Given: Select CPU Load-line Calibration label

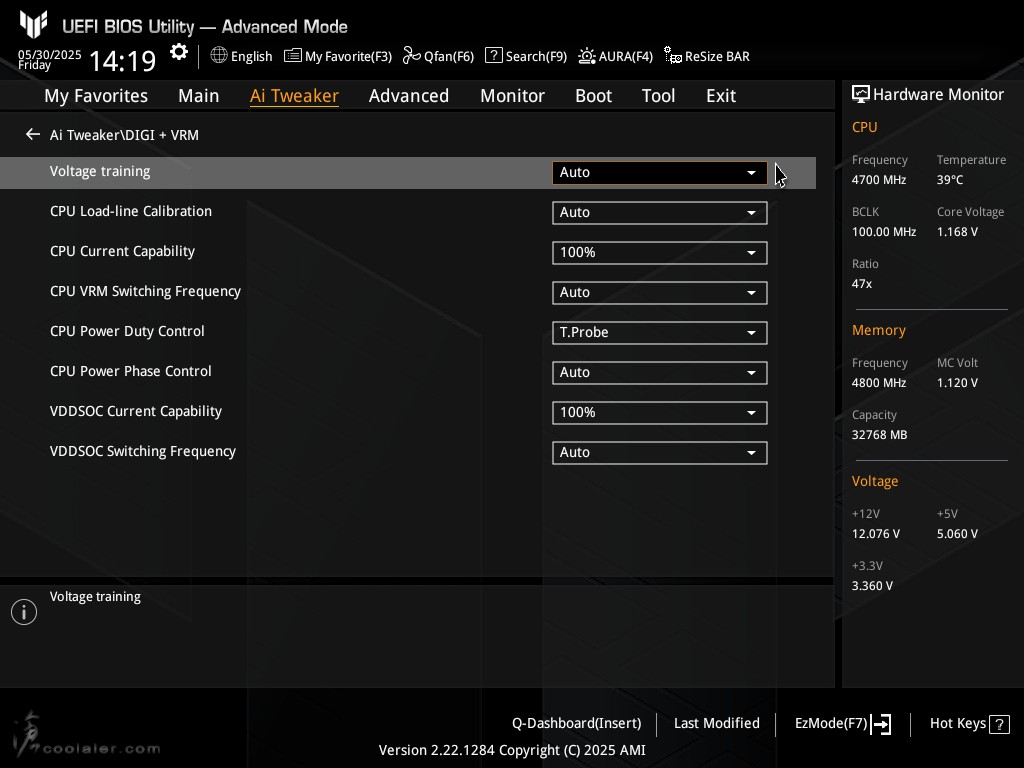Looking at the screenshot, I should click(x=131, y=211).
